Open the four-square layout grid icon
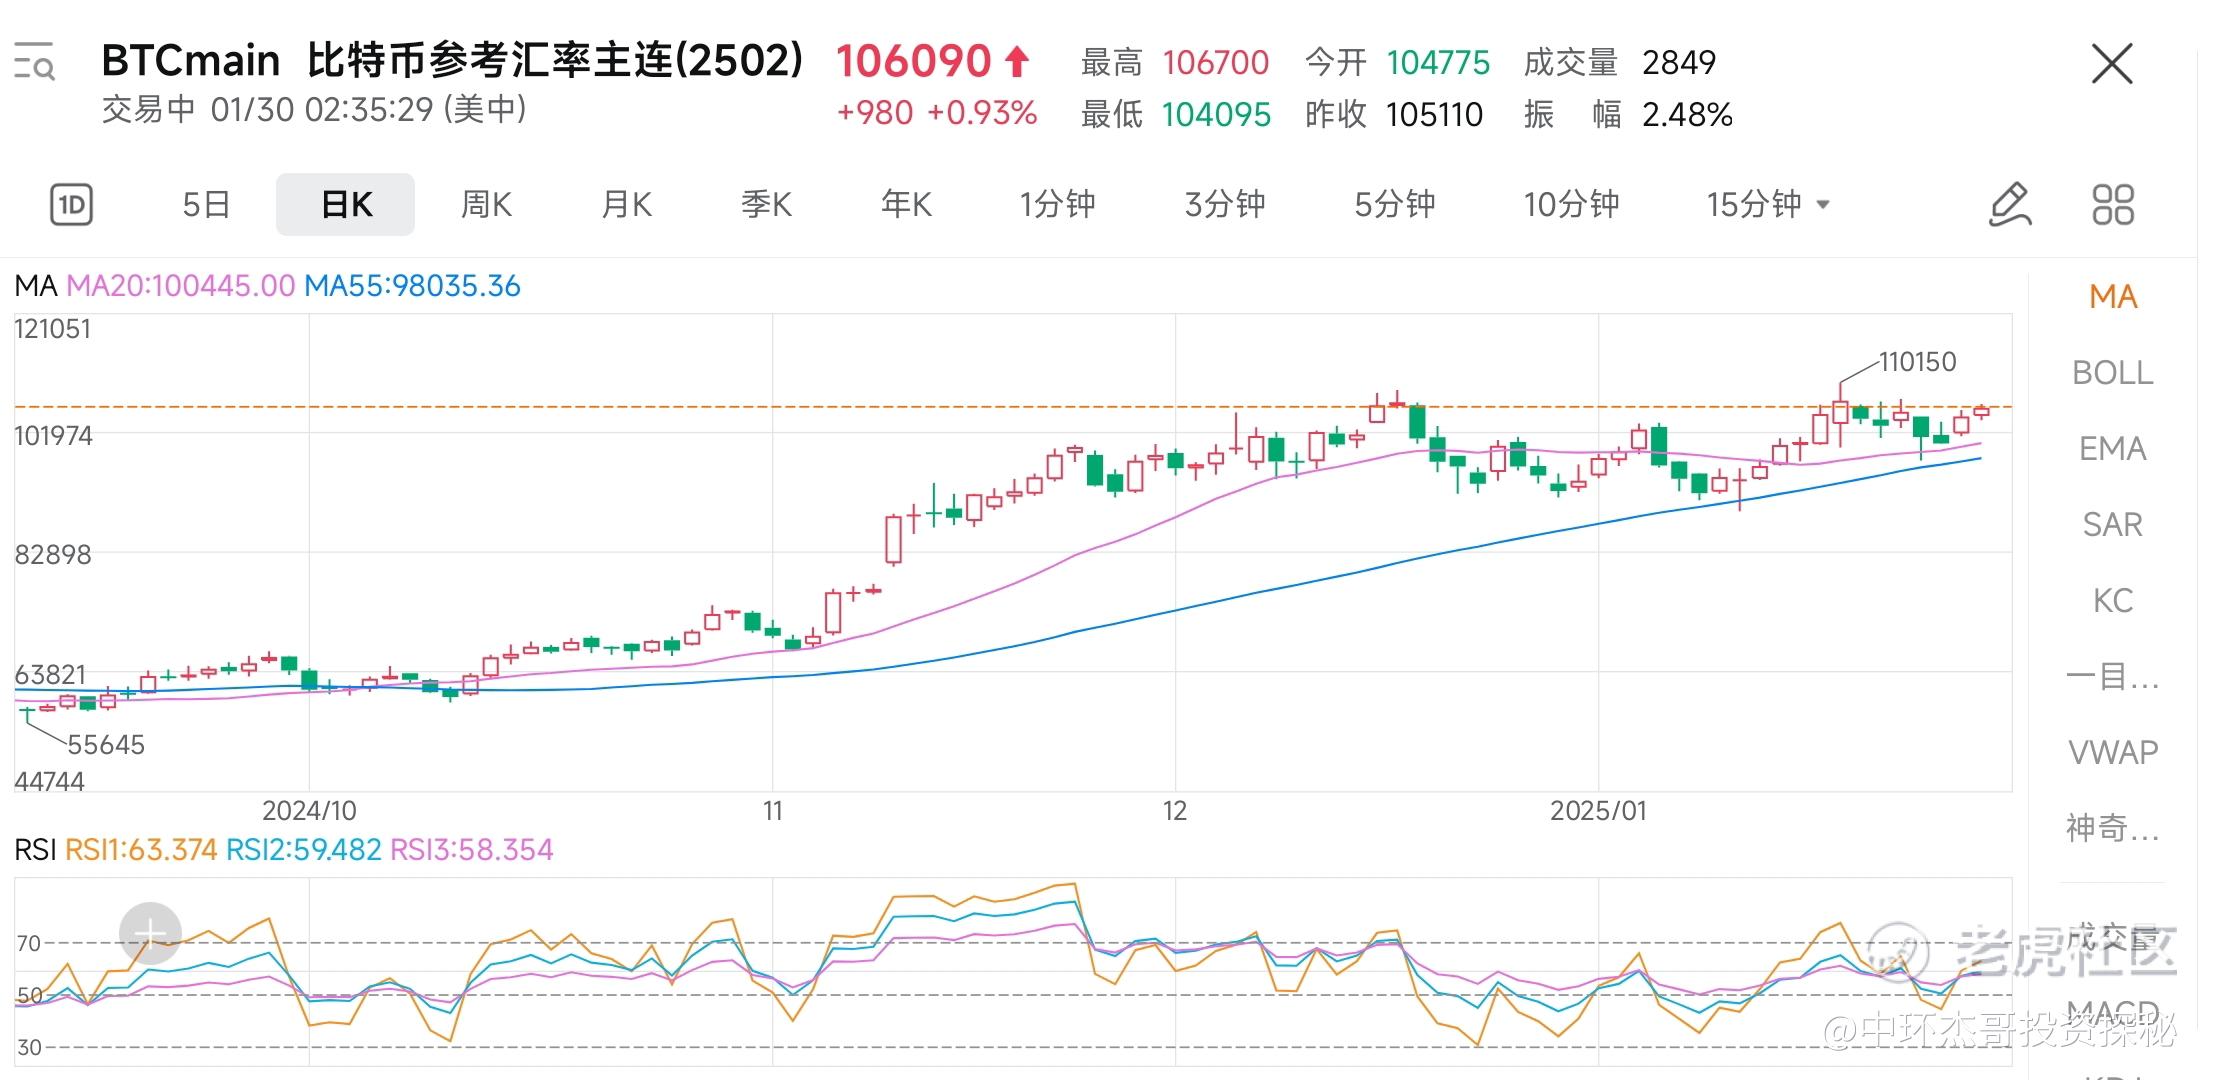 coord(2112,205)
